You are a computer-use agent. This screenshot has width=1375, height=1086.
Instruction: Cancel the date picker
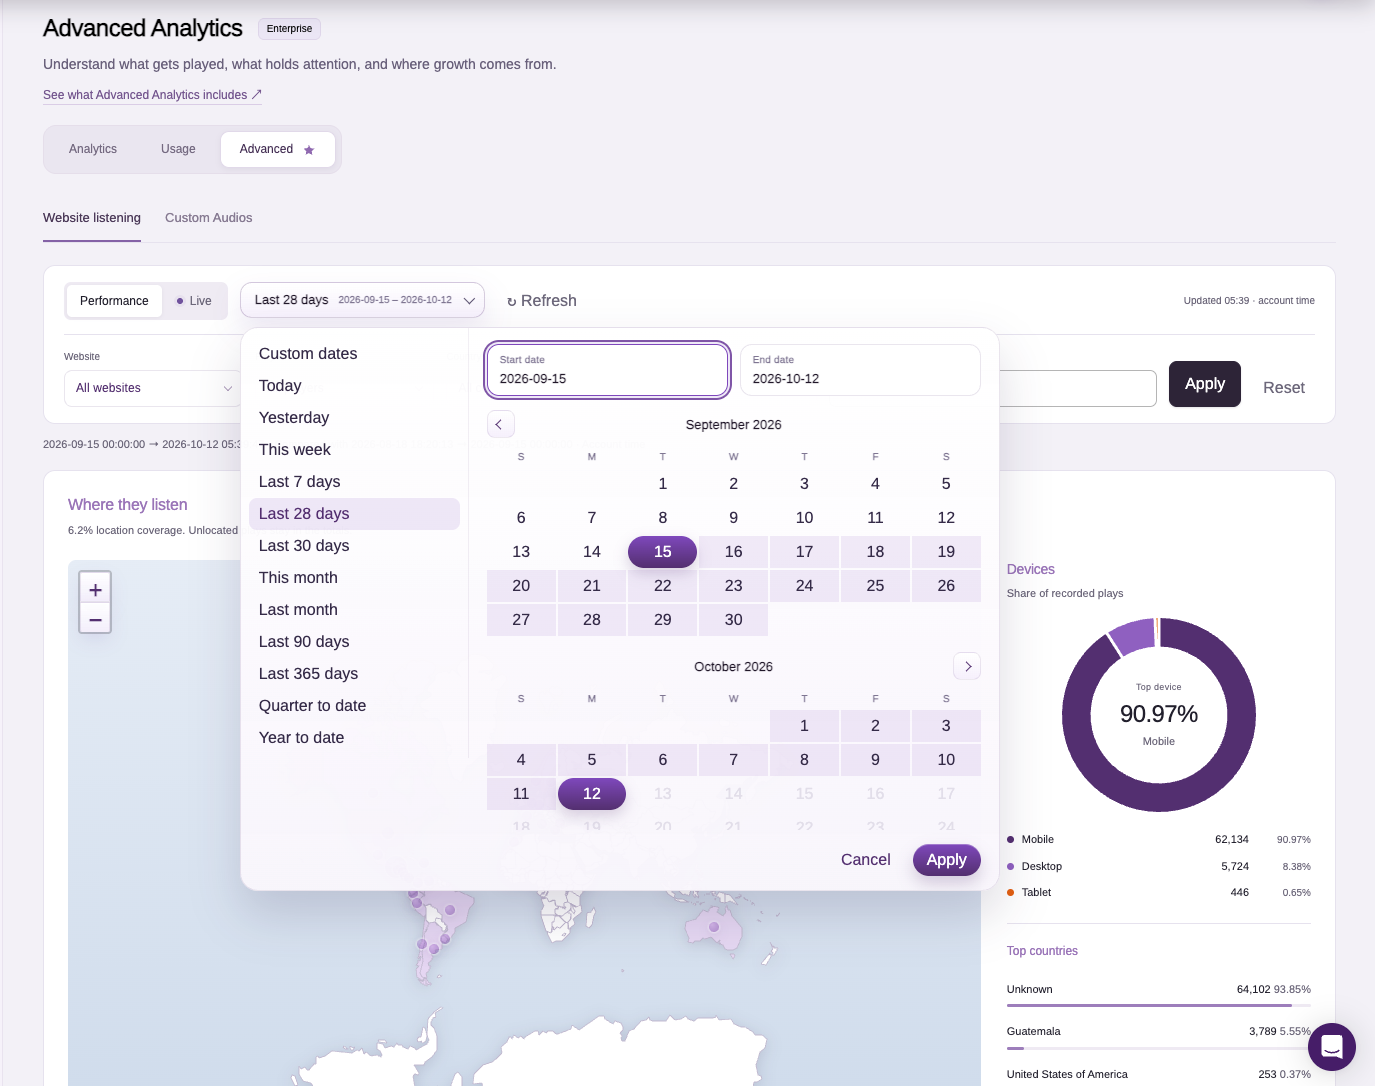click(865, 860)
